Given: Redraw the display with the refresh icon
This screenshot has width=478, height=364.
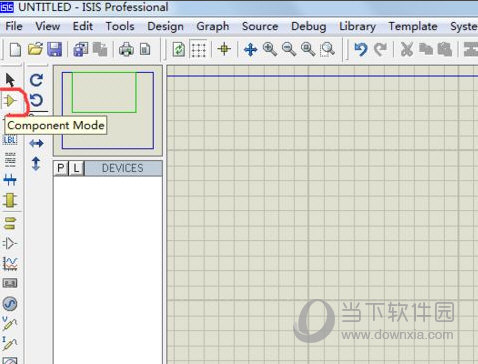Looking at the screenshot, I should 179,50.
